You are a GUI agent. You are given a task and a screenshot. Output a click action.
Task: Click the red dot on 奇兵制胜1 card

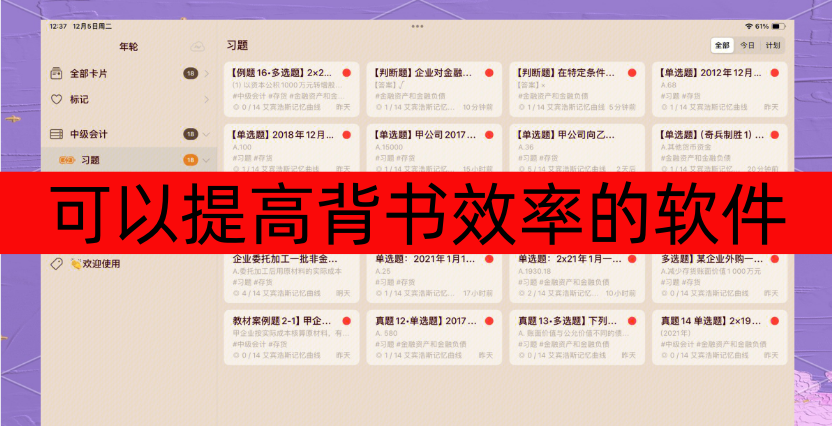[774, 135]
